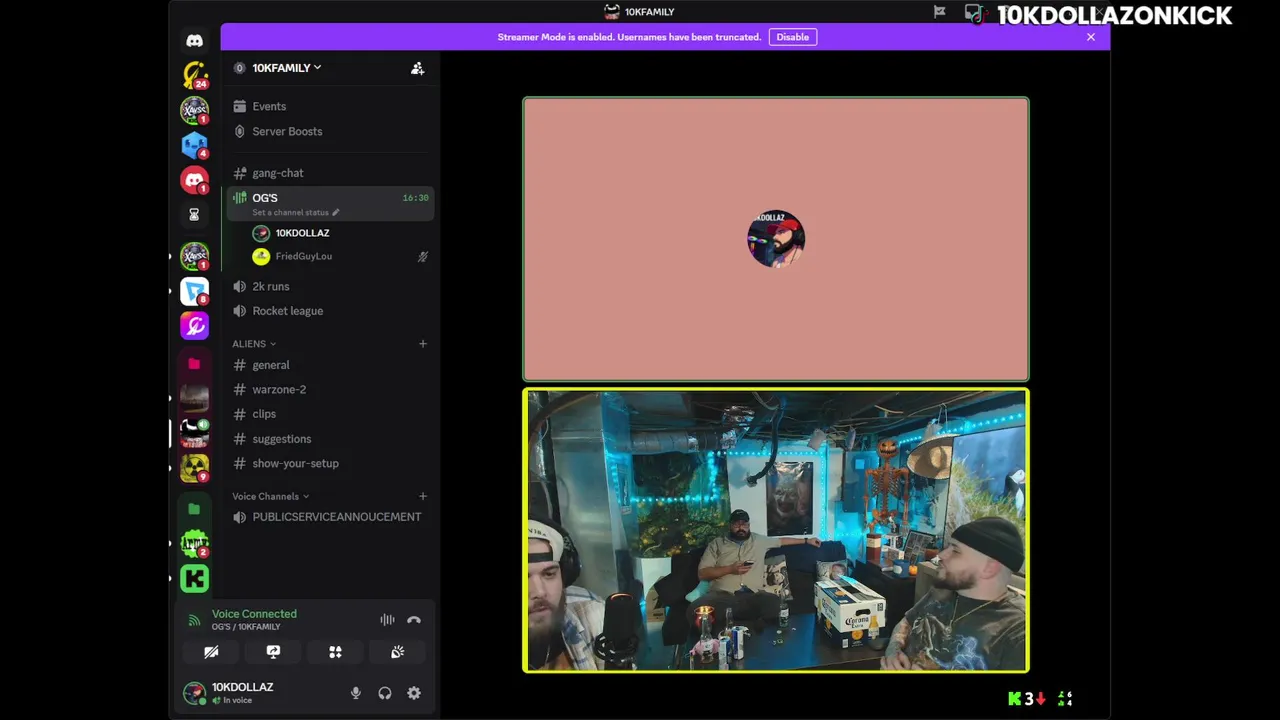Disable Streamer Mode

point(792,37)
